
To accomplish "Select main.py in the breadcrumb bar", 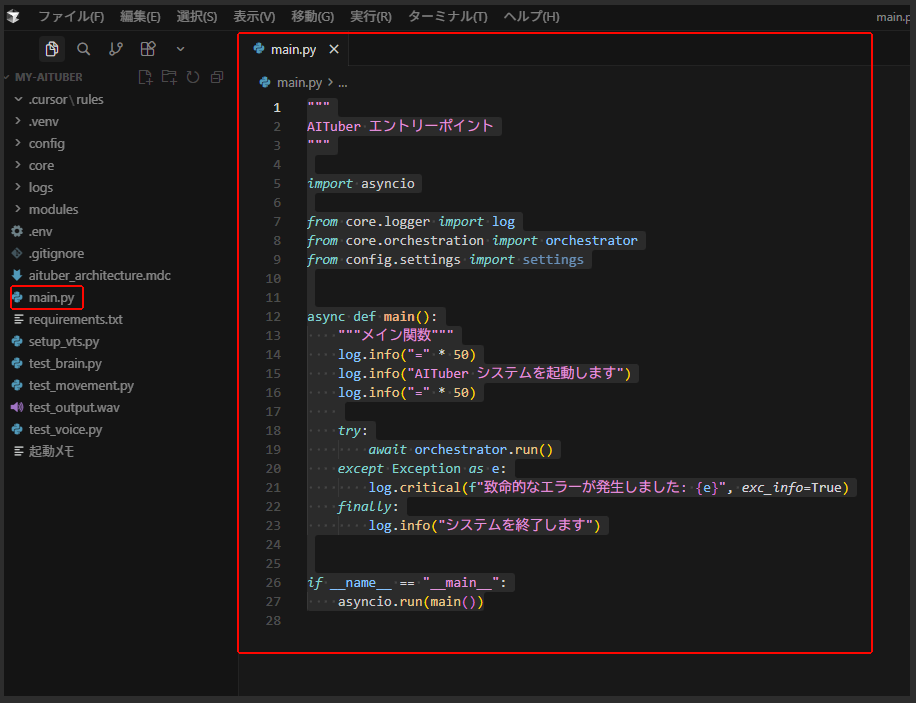I will [298, 83].
